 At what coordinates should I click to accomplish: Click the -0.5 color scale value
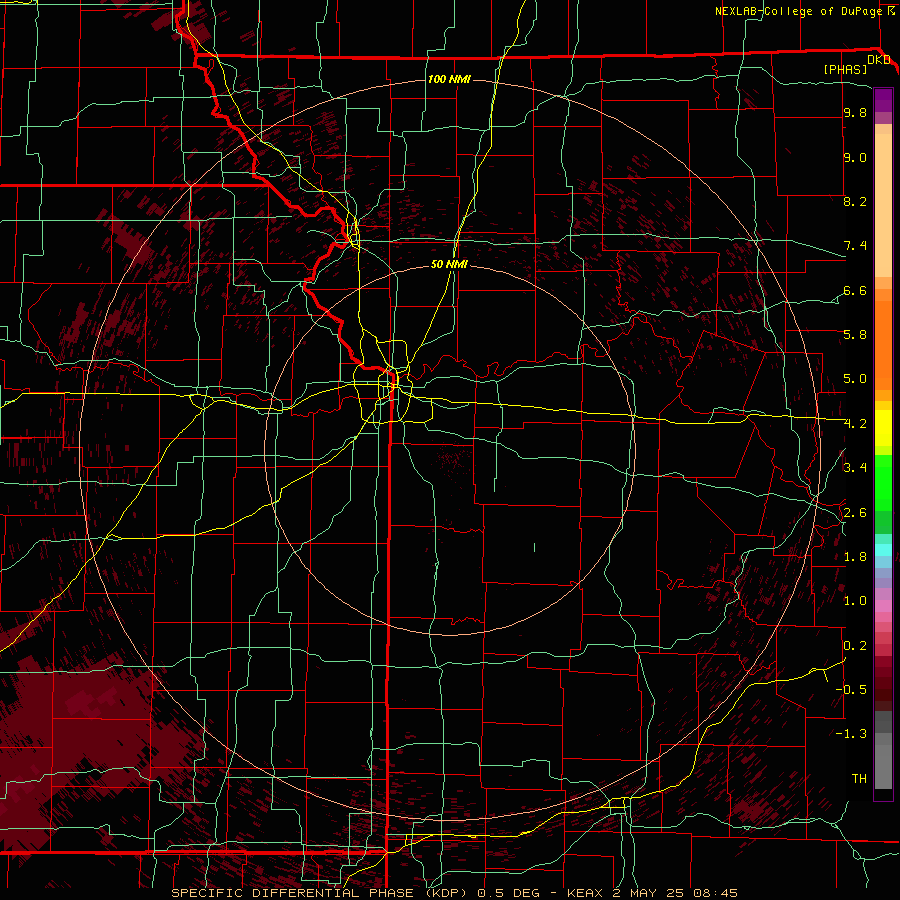pyautogui.click(x=852, y=690)
